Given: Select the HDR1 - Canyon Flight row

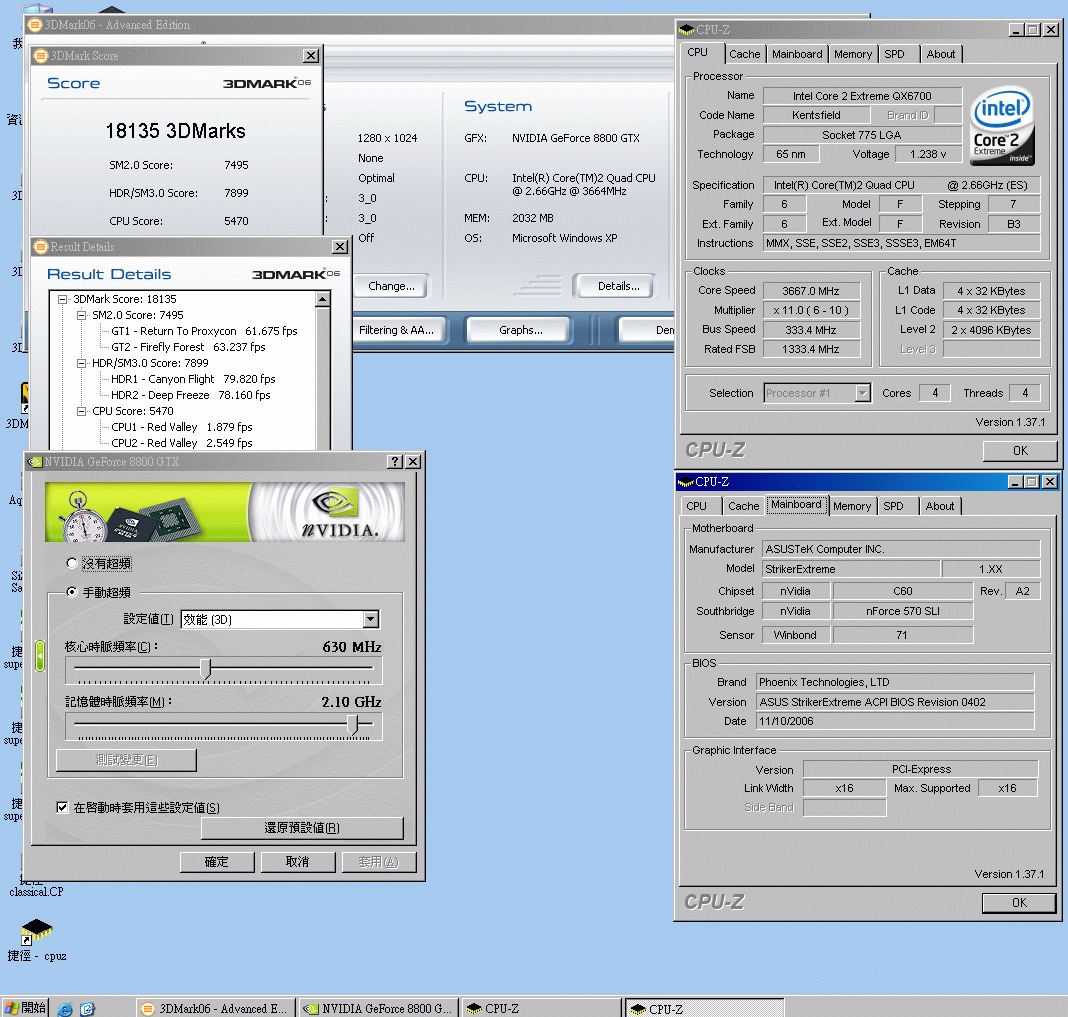Looking at the screenshot, I should [193, 379].
